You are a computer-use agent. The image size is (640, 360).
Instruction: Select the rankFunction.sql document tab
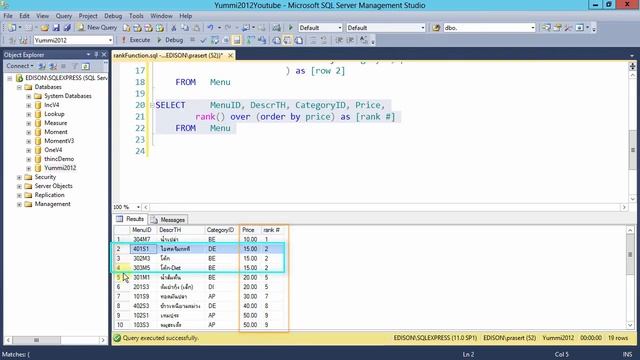pyautogui.click(x=168, y=55)
